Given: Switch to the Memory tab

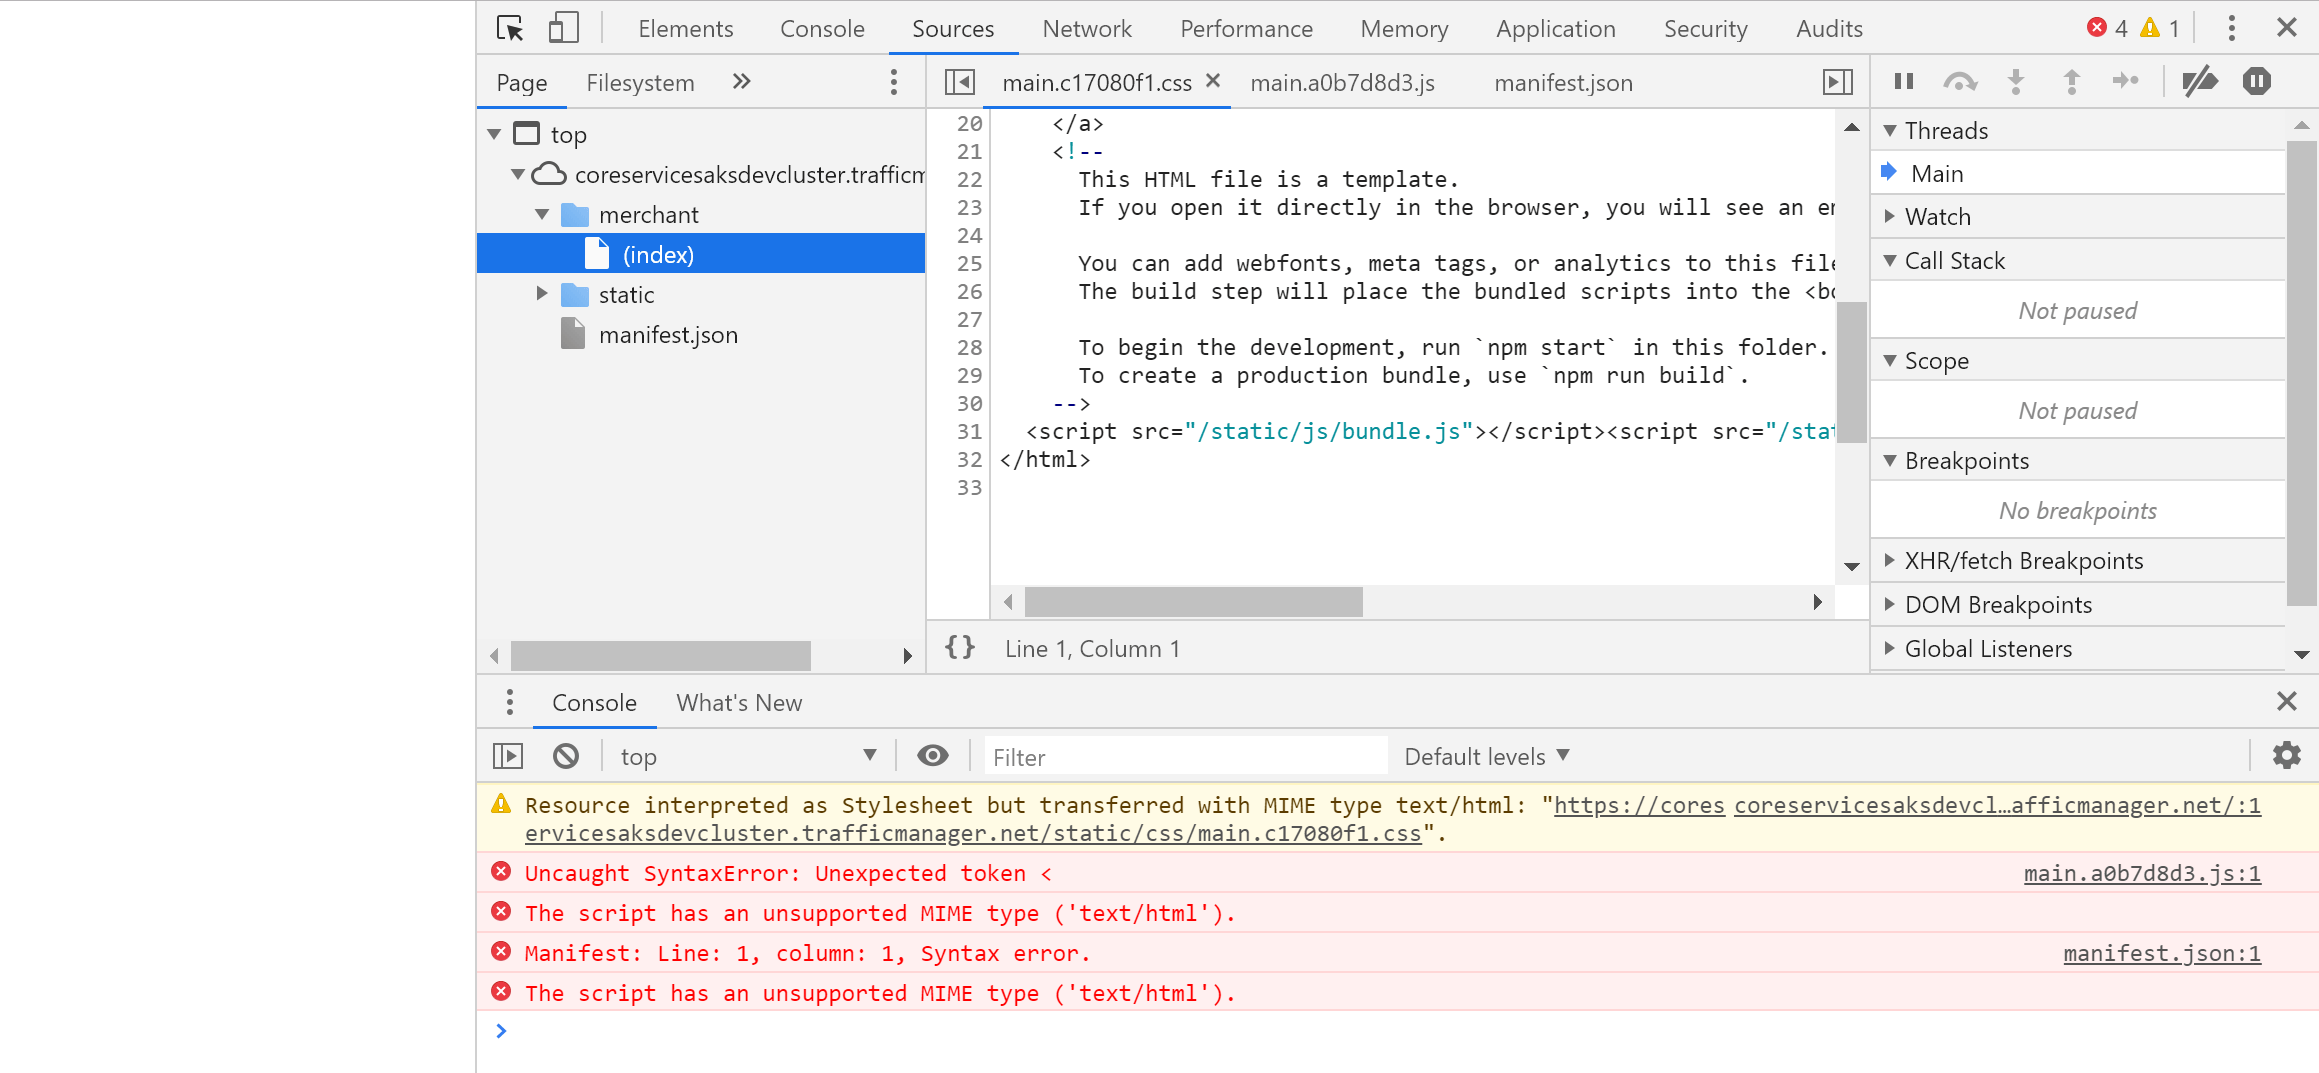Looking at the screenshot, I should pyautogui.click(x=1404, y=29).
